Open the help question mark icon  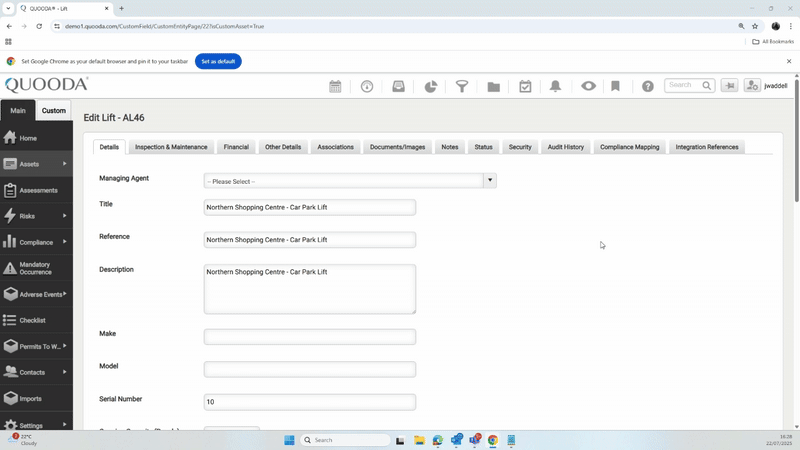click(x=647, y=86)
